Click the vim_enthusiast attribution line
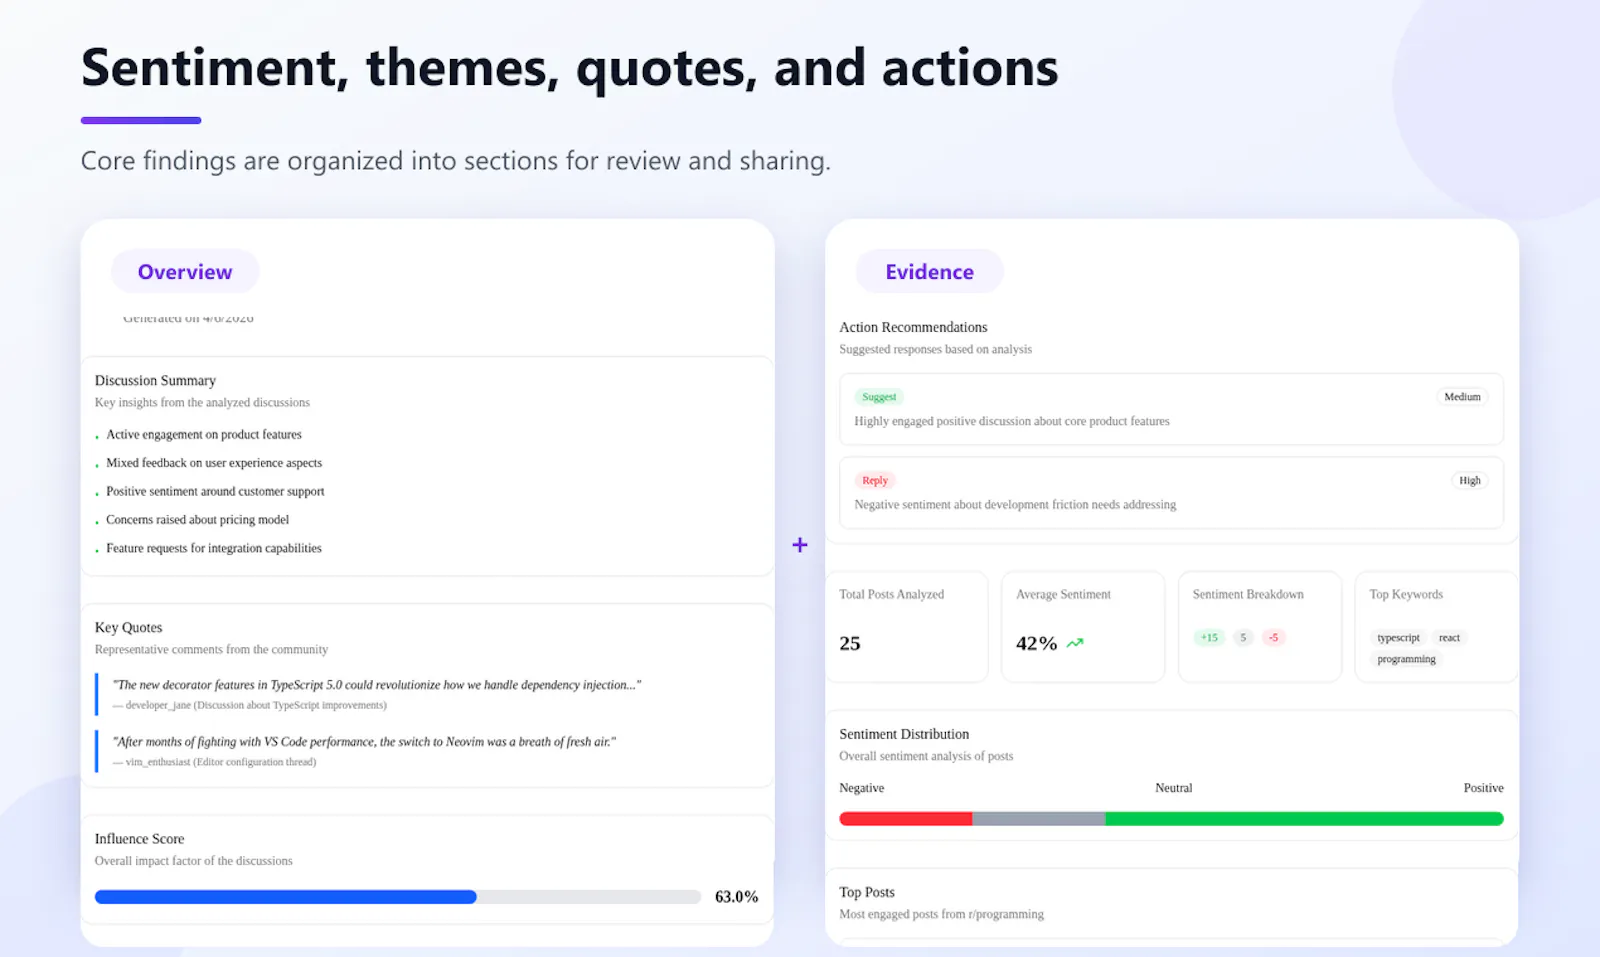 click(215, 762)
